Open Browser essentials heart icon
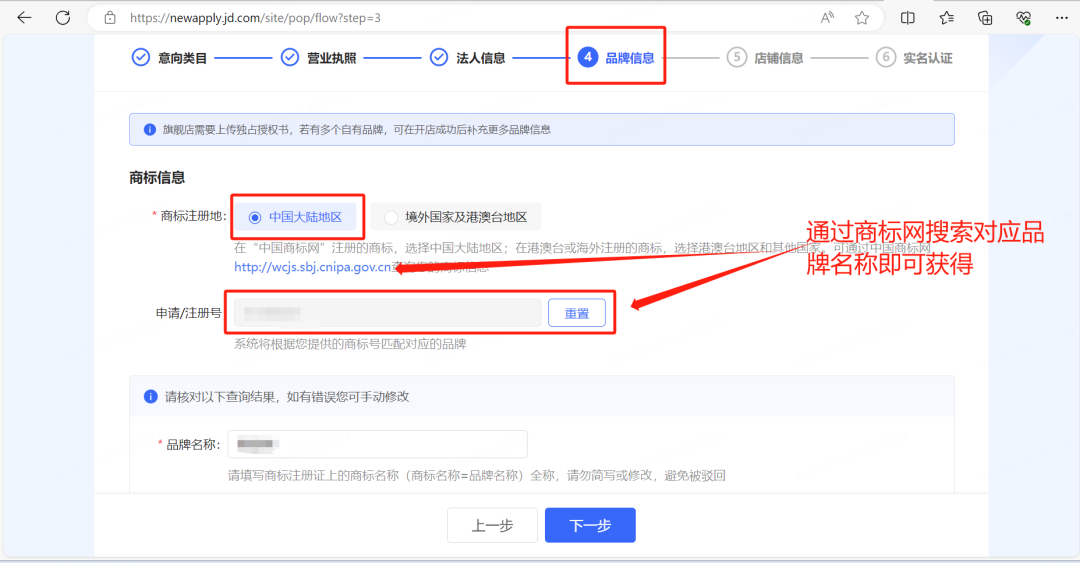Image resolution: width=1080 pixels, height=563 pixels. pyautogui.click(x=1024, y=18)
